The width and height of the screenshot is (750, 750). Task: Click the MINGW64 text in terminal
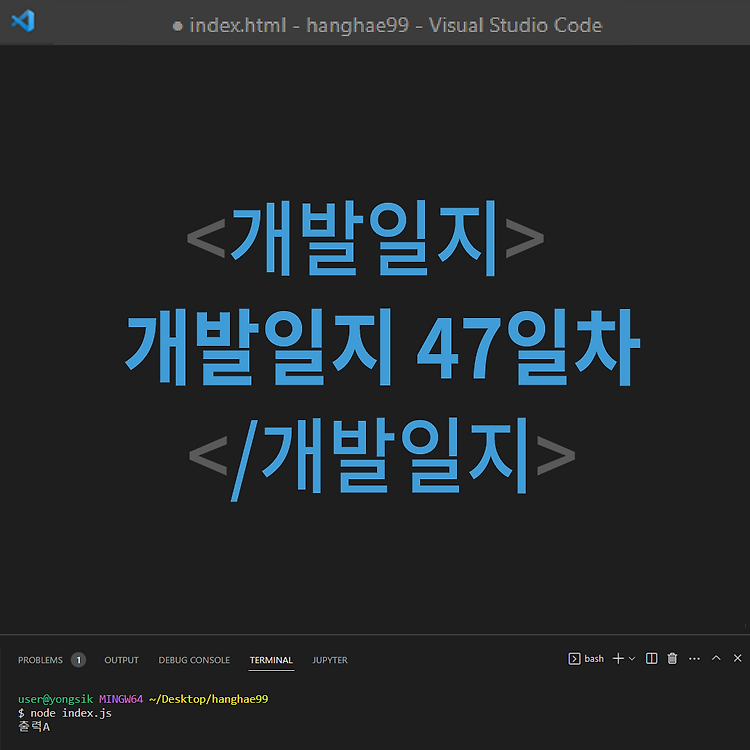coord(121,699)
